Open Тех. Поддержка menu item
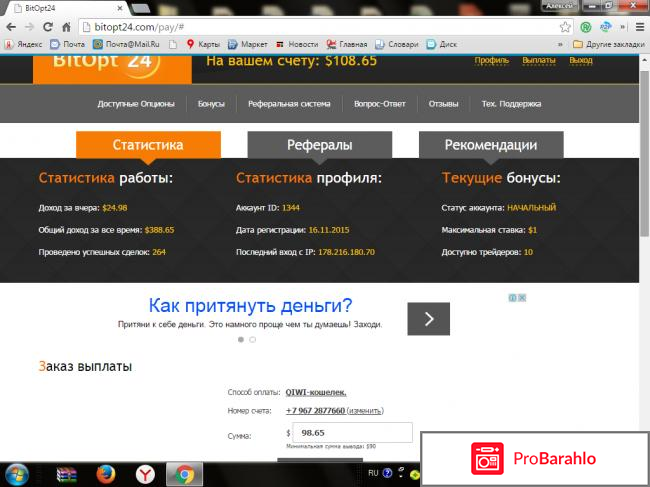This screenshot has height=487, width=650. click(511, 104)
